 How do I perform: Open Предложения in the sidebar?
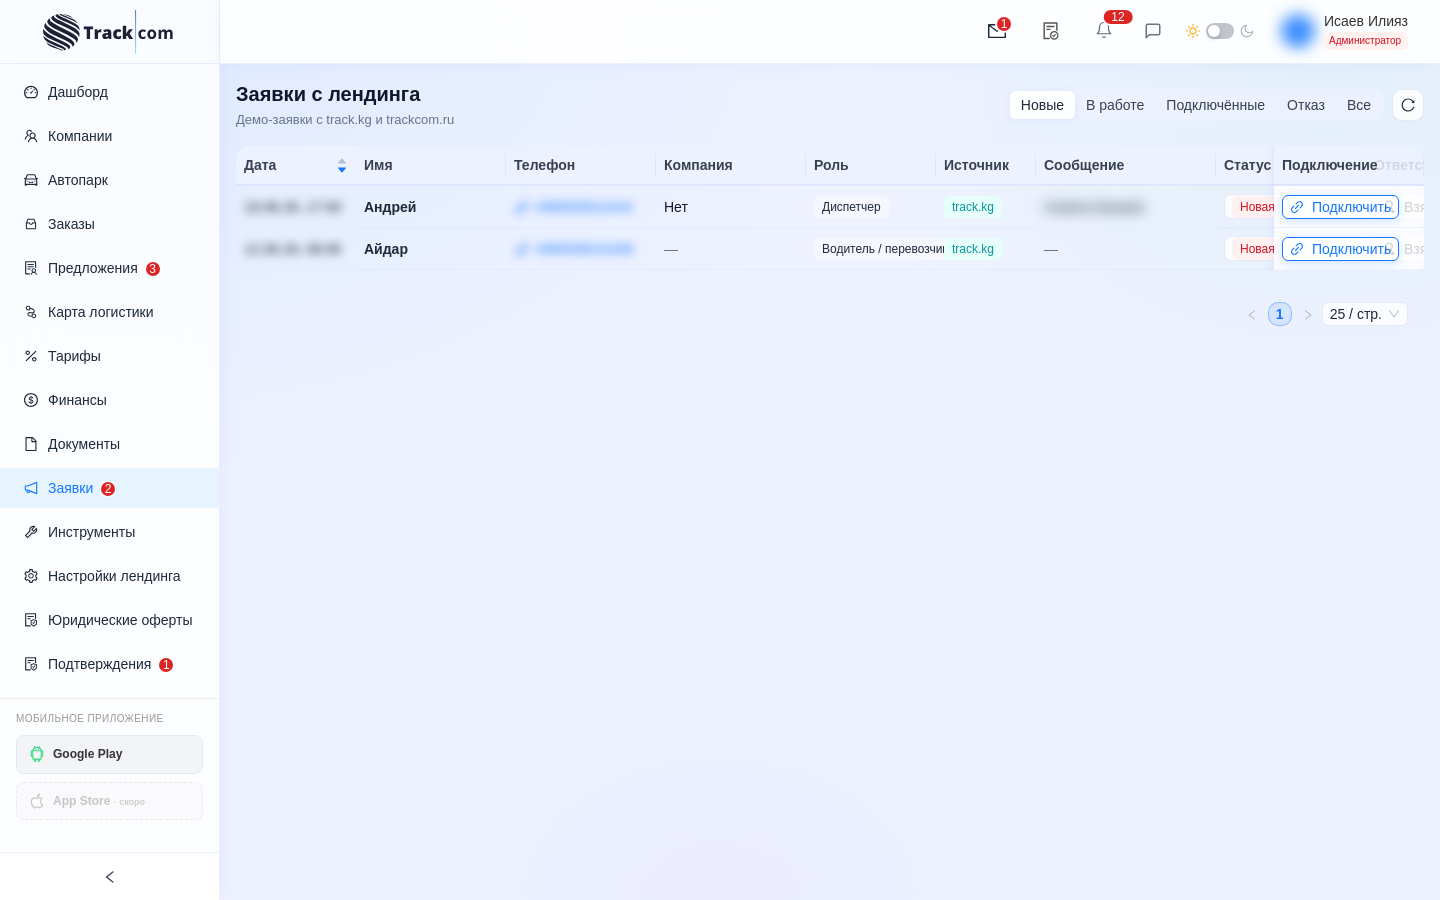point(110,268)
